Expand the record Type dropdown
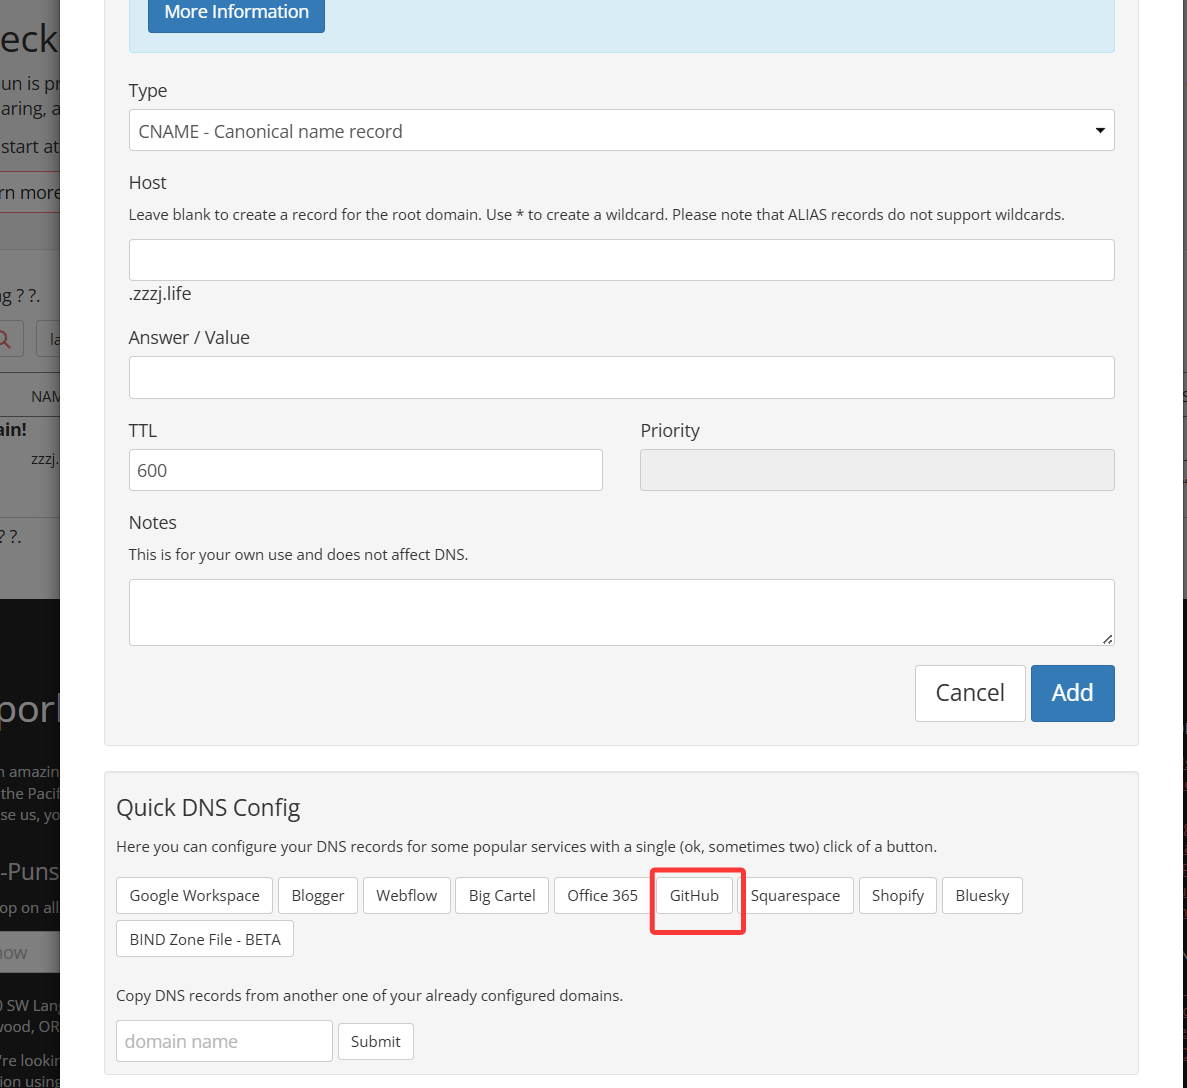 click(622, 130)
